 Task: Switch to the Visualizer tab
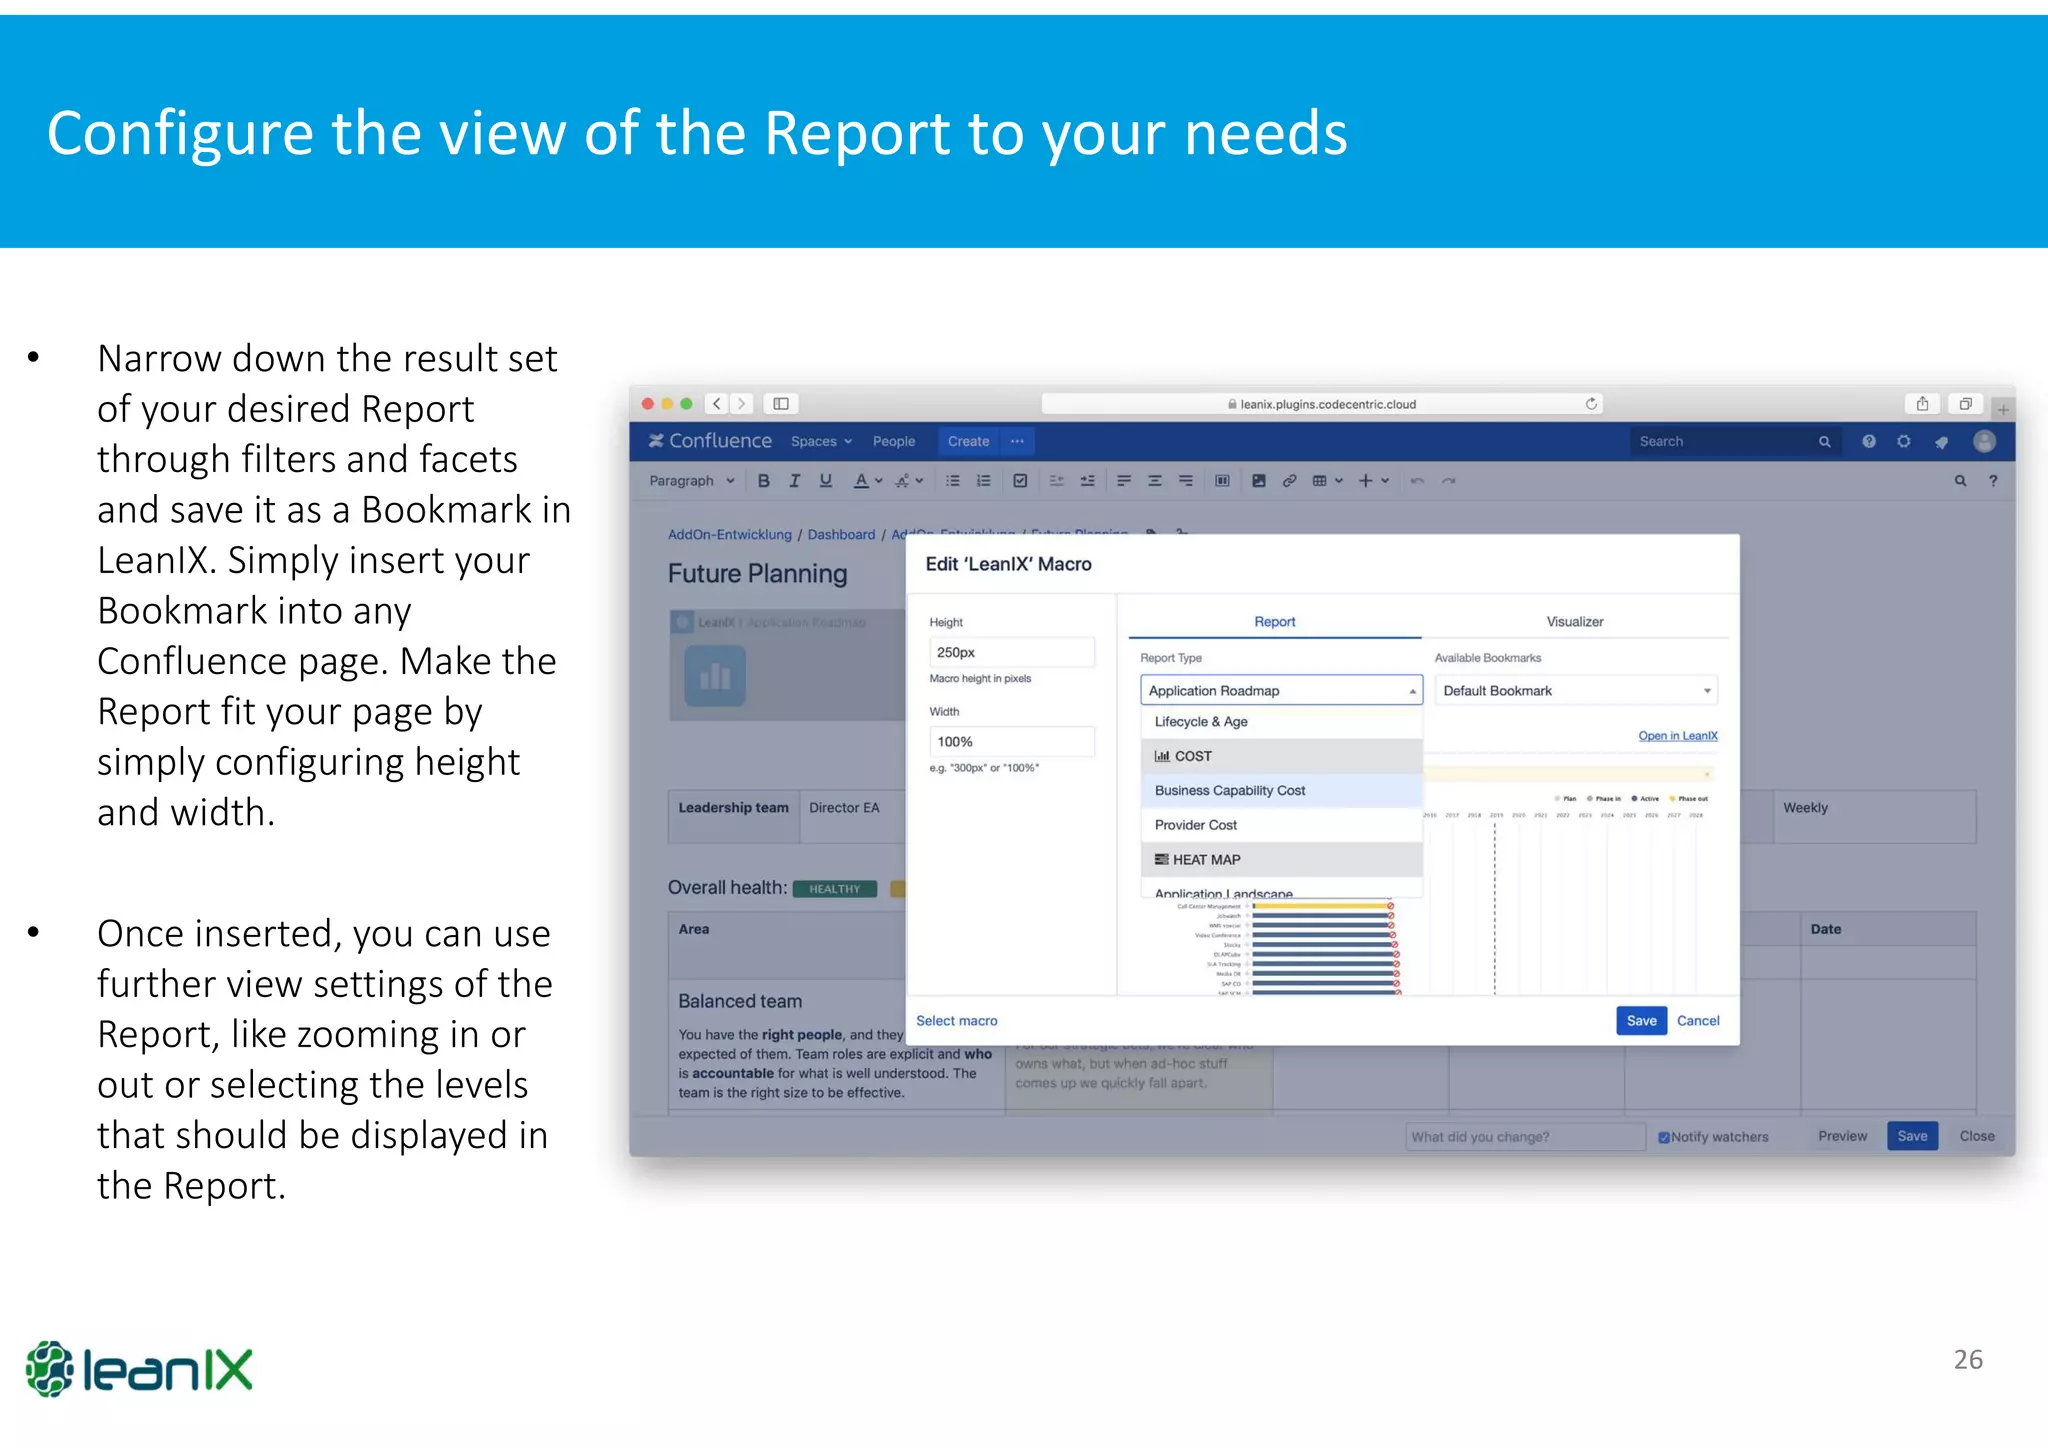point(1575,622)
